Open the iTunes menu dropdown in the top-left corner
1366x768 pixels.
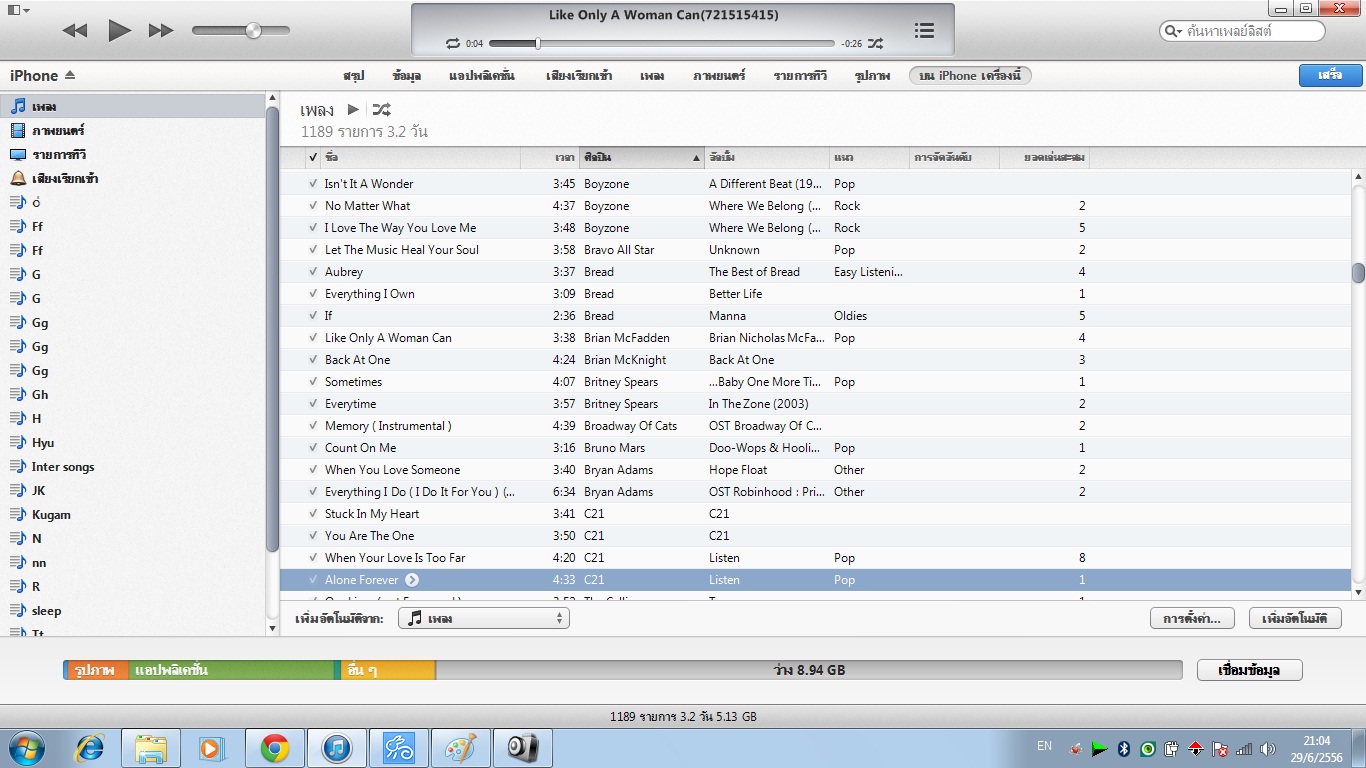coord(17,10)
